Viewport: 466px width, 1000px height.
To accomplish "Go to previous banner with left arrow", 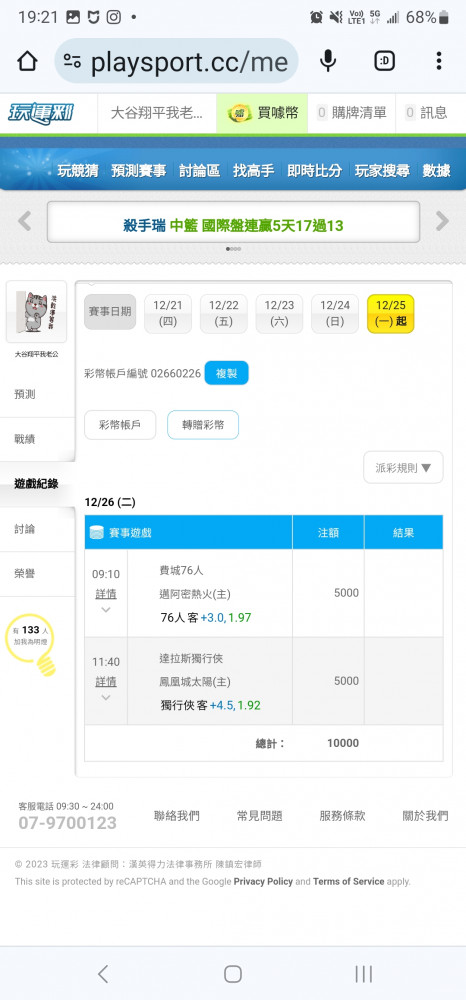I will [24, 221].
